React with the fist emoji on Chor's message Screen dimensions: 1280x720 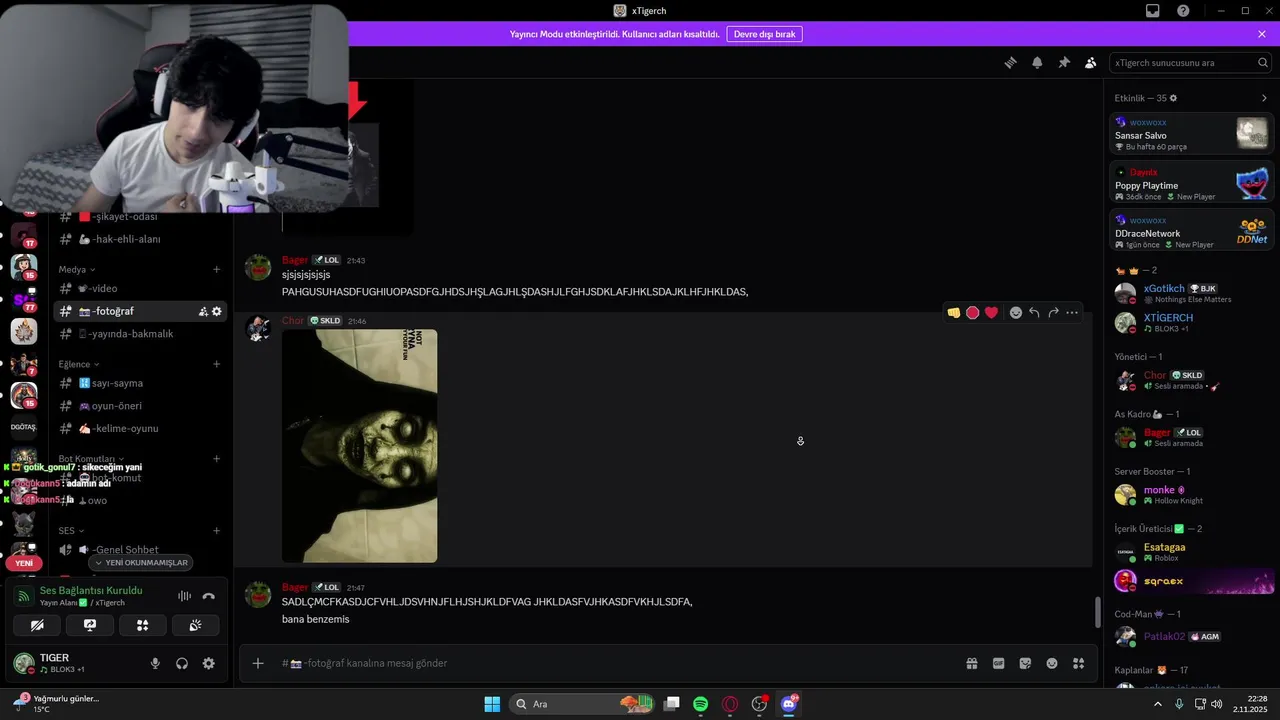click(x=954, y=313)
